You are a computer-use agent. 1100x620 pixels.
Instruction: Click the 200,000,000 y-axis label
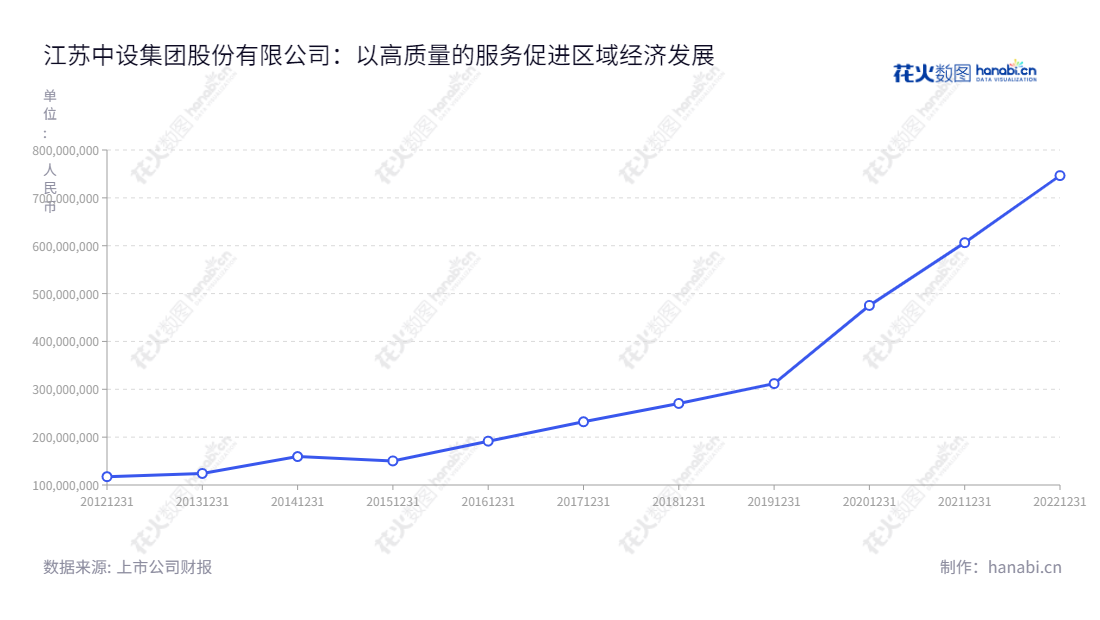[65, 437]
